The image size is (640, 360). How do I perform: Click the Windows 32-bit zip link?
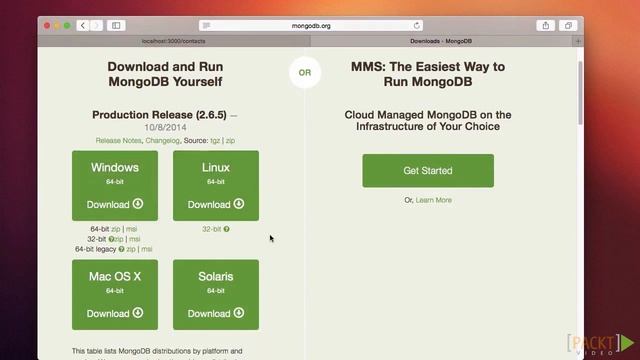pyautogui.click(x=119, y=239)
